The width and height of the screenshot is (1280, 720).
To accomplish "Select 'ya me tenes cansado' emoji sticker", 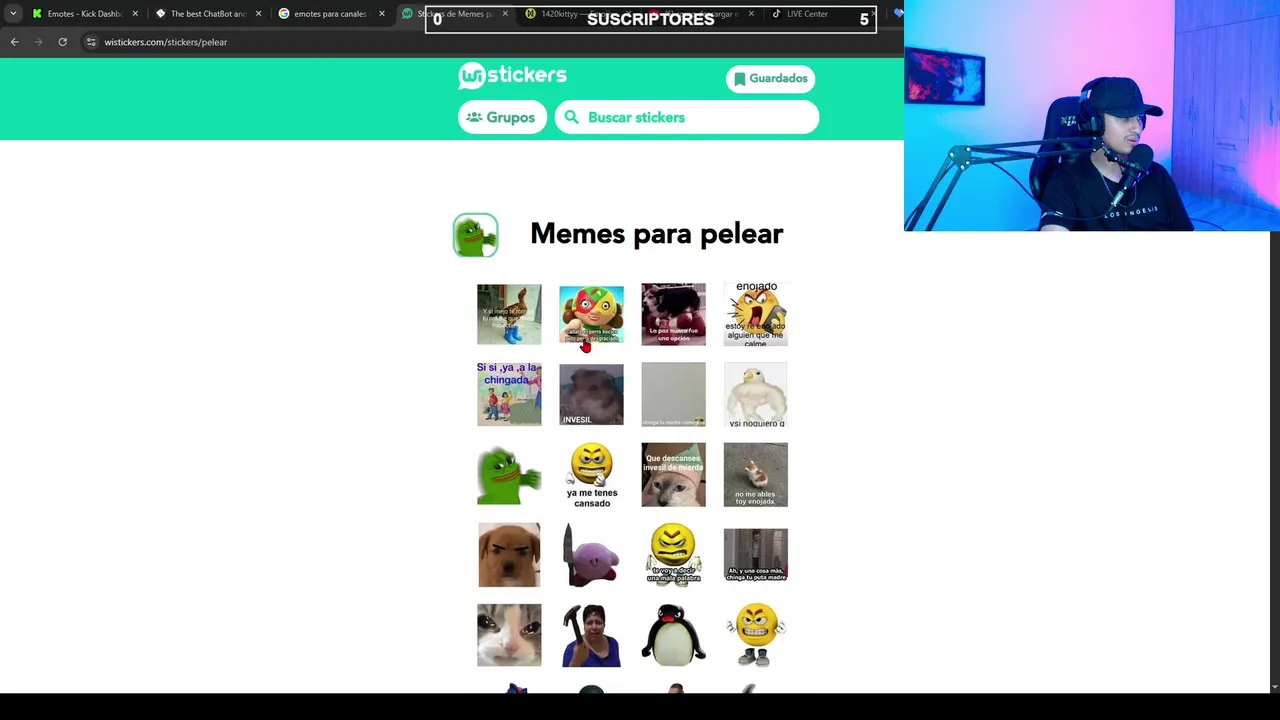I will click(x=591, y=474).
